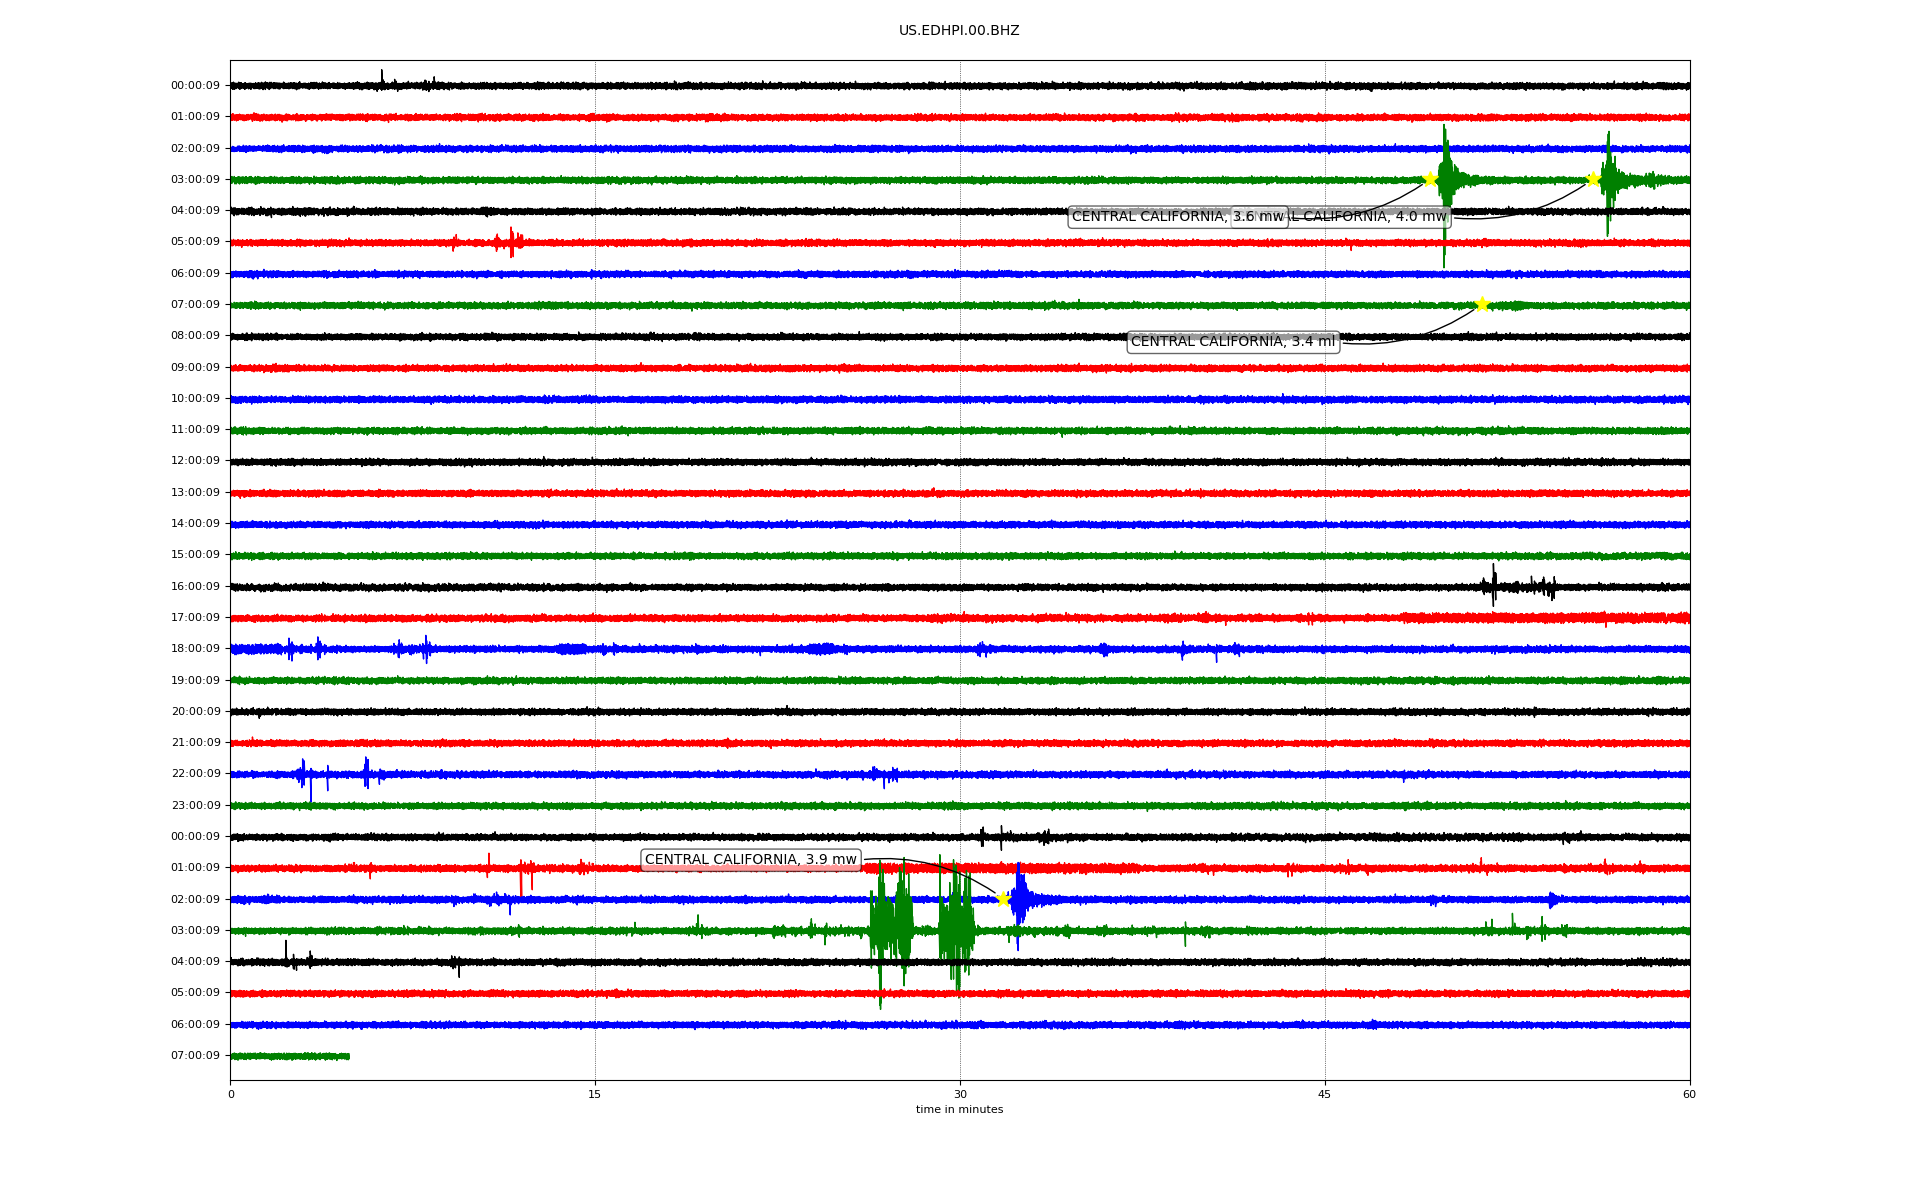This screenshot has height=1200, width=1920.
Task: Click the 'time in minutes' axis label
Action: click(958, 1110)
